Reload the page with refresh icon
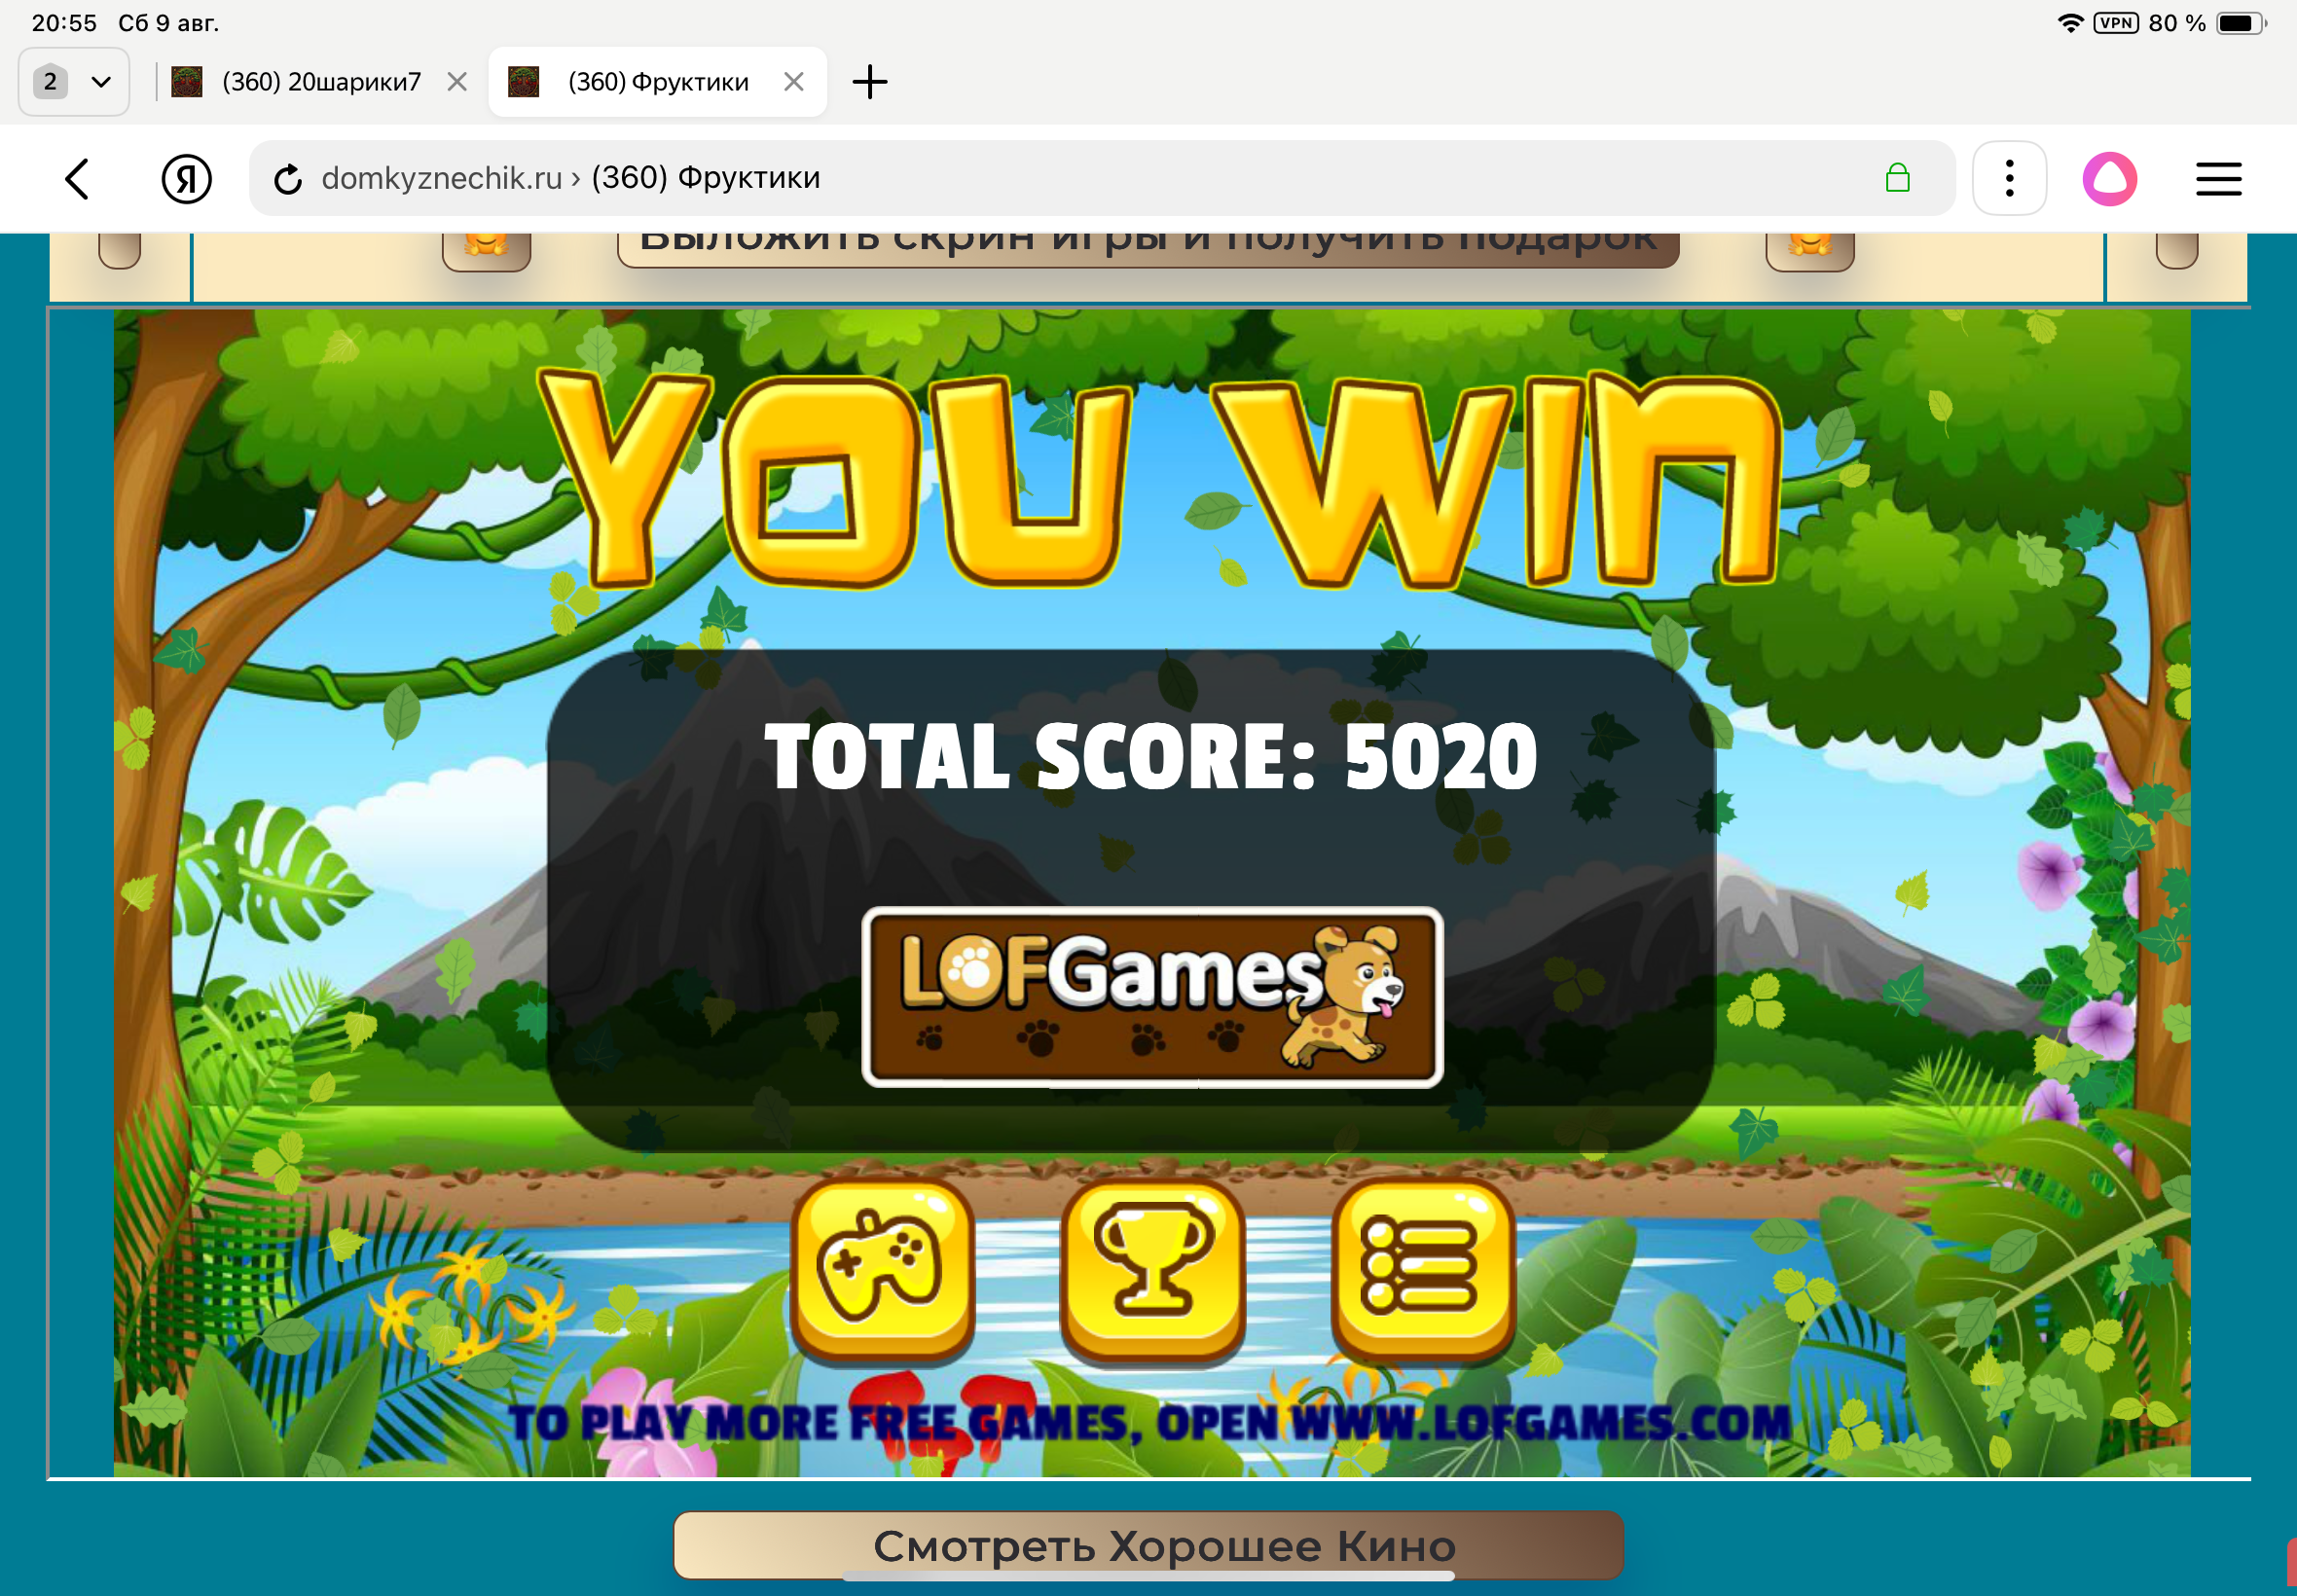The image size is (2297, 1596). click(x=288, y=179)
